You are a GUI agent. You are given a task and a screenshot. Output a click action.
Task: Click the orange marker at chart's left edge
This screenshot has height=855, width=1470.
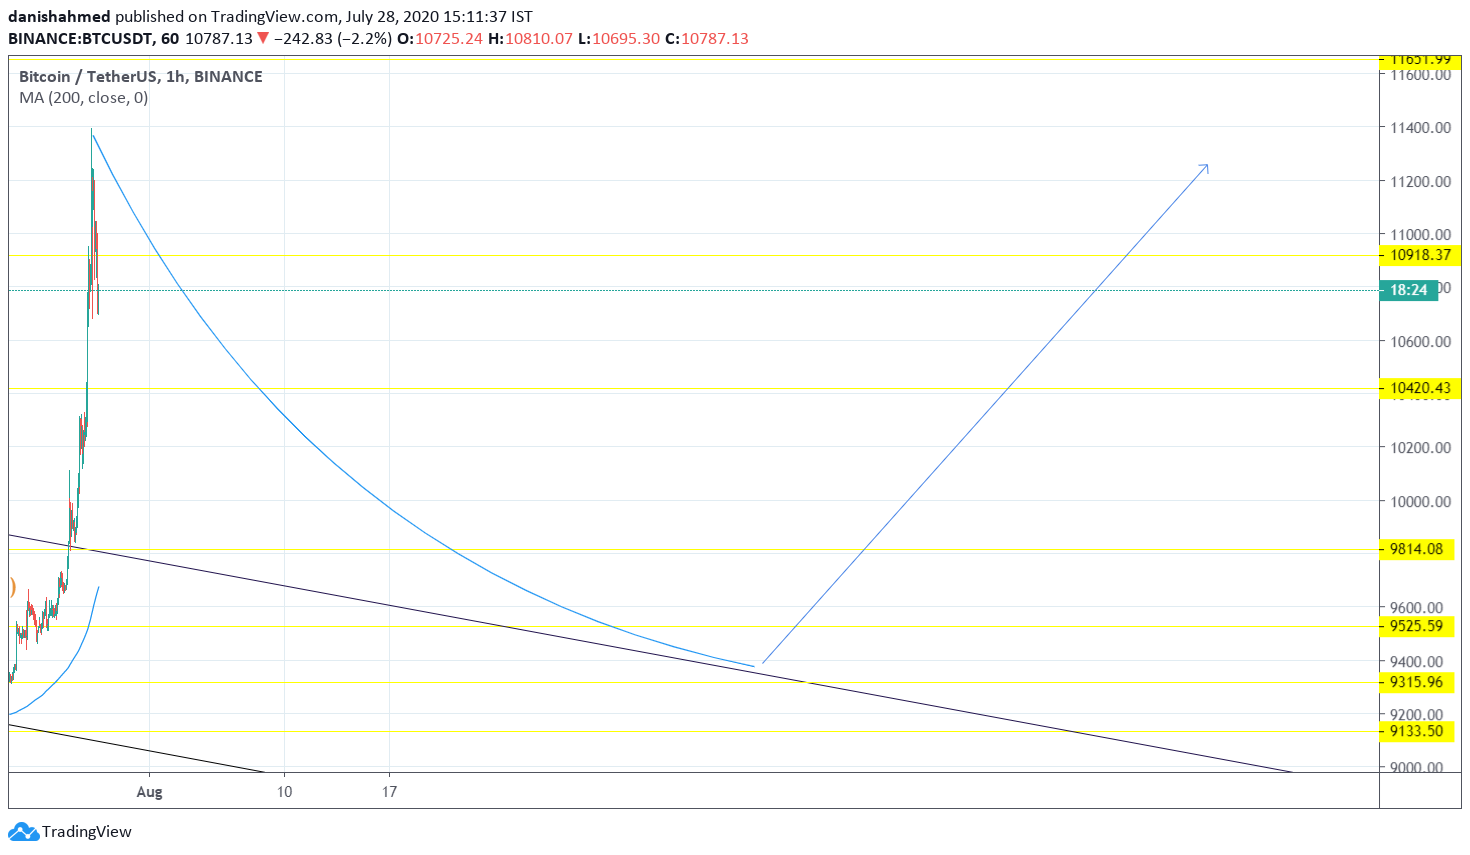(x=12, y=588)
